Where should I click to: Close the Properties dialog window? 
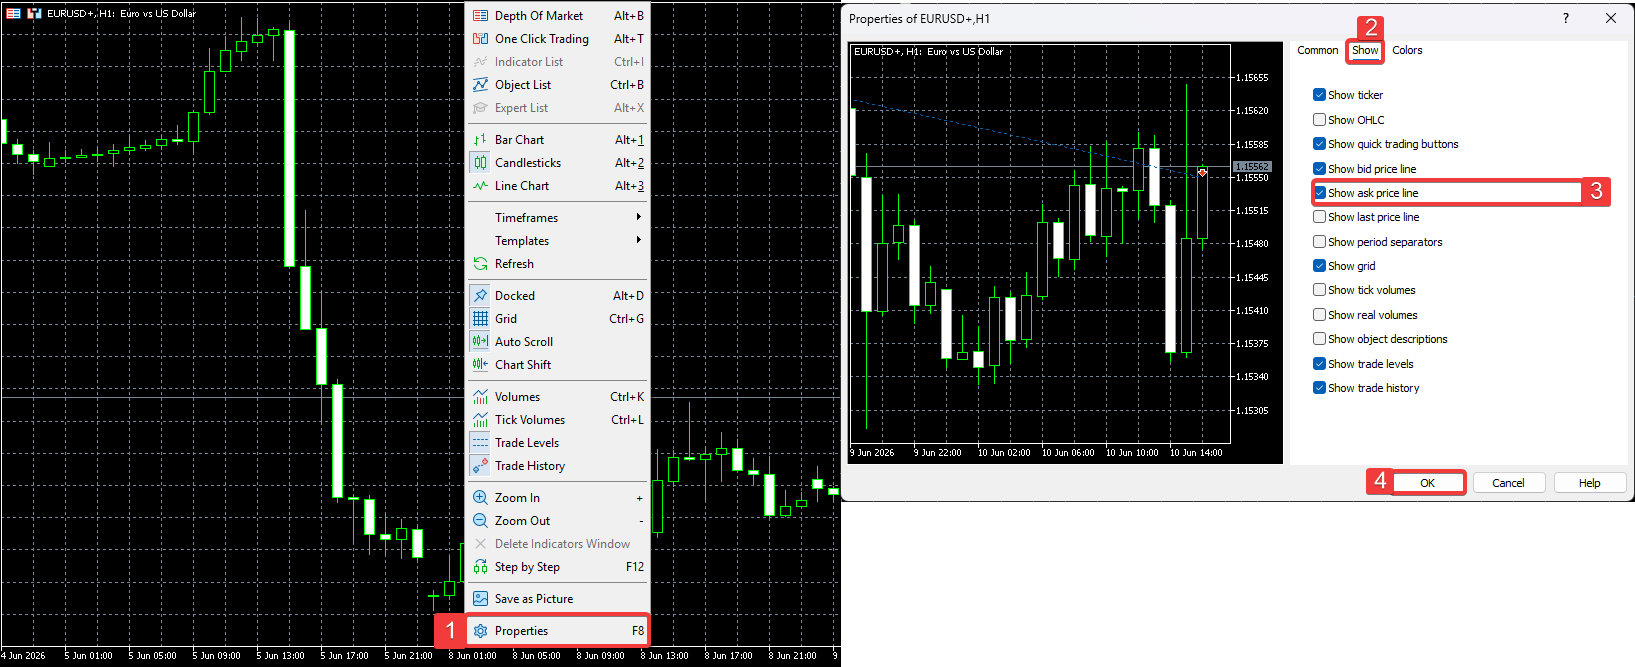click(x=1611, y=18)
